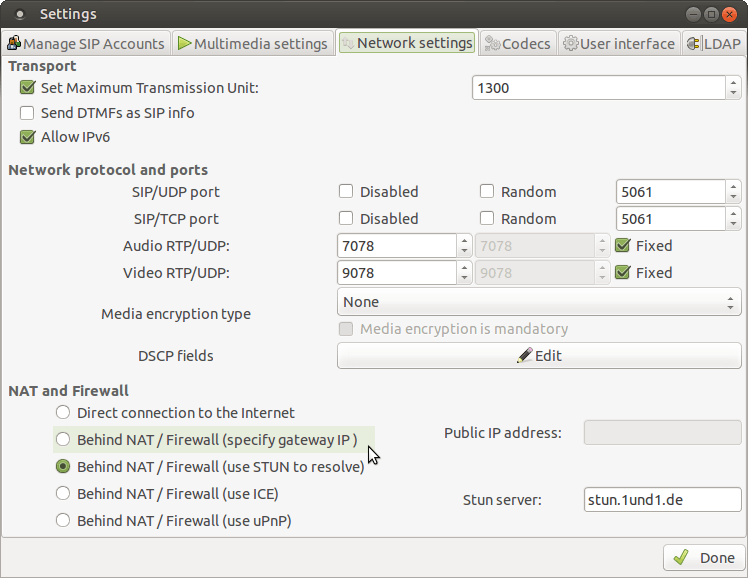Viewport: 748px width, 578px height.
Task: Increase SIP/TCP port with up arrow
Action: click(x=733, y=213)
